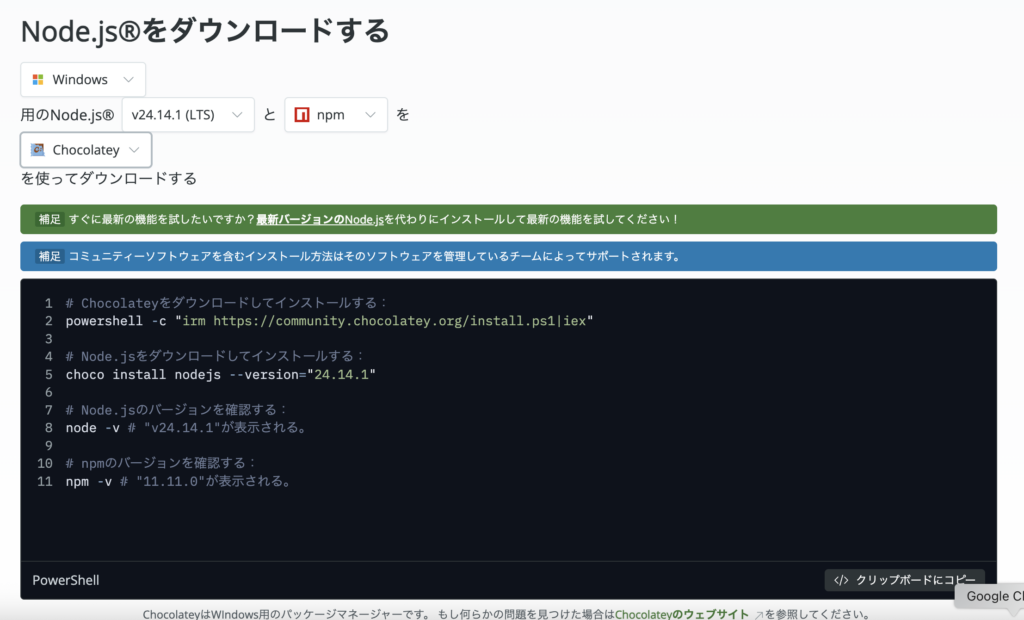This screenshot has height=620, width=1024.
Task: Open the Chocolatey install method dropdown chevron
Action: point(134,150)
